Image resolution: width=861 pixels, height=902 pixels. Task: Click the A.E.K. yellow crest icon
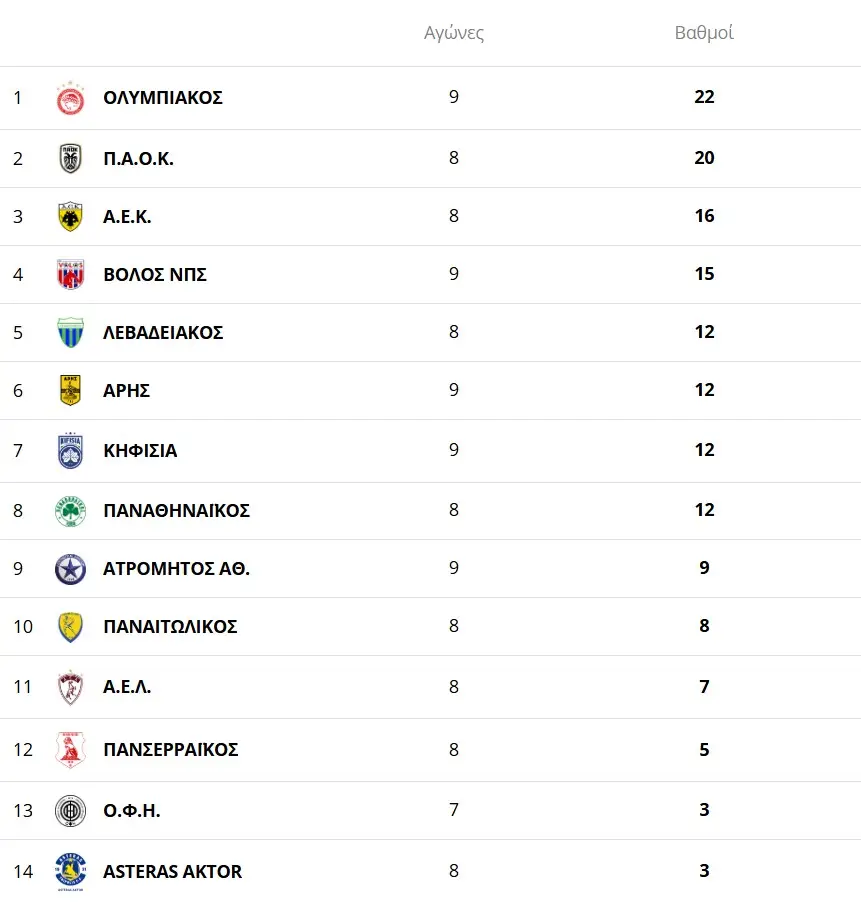click(x=70, y=217)
